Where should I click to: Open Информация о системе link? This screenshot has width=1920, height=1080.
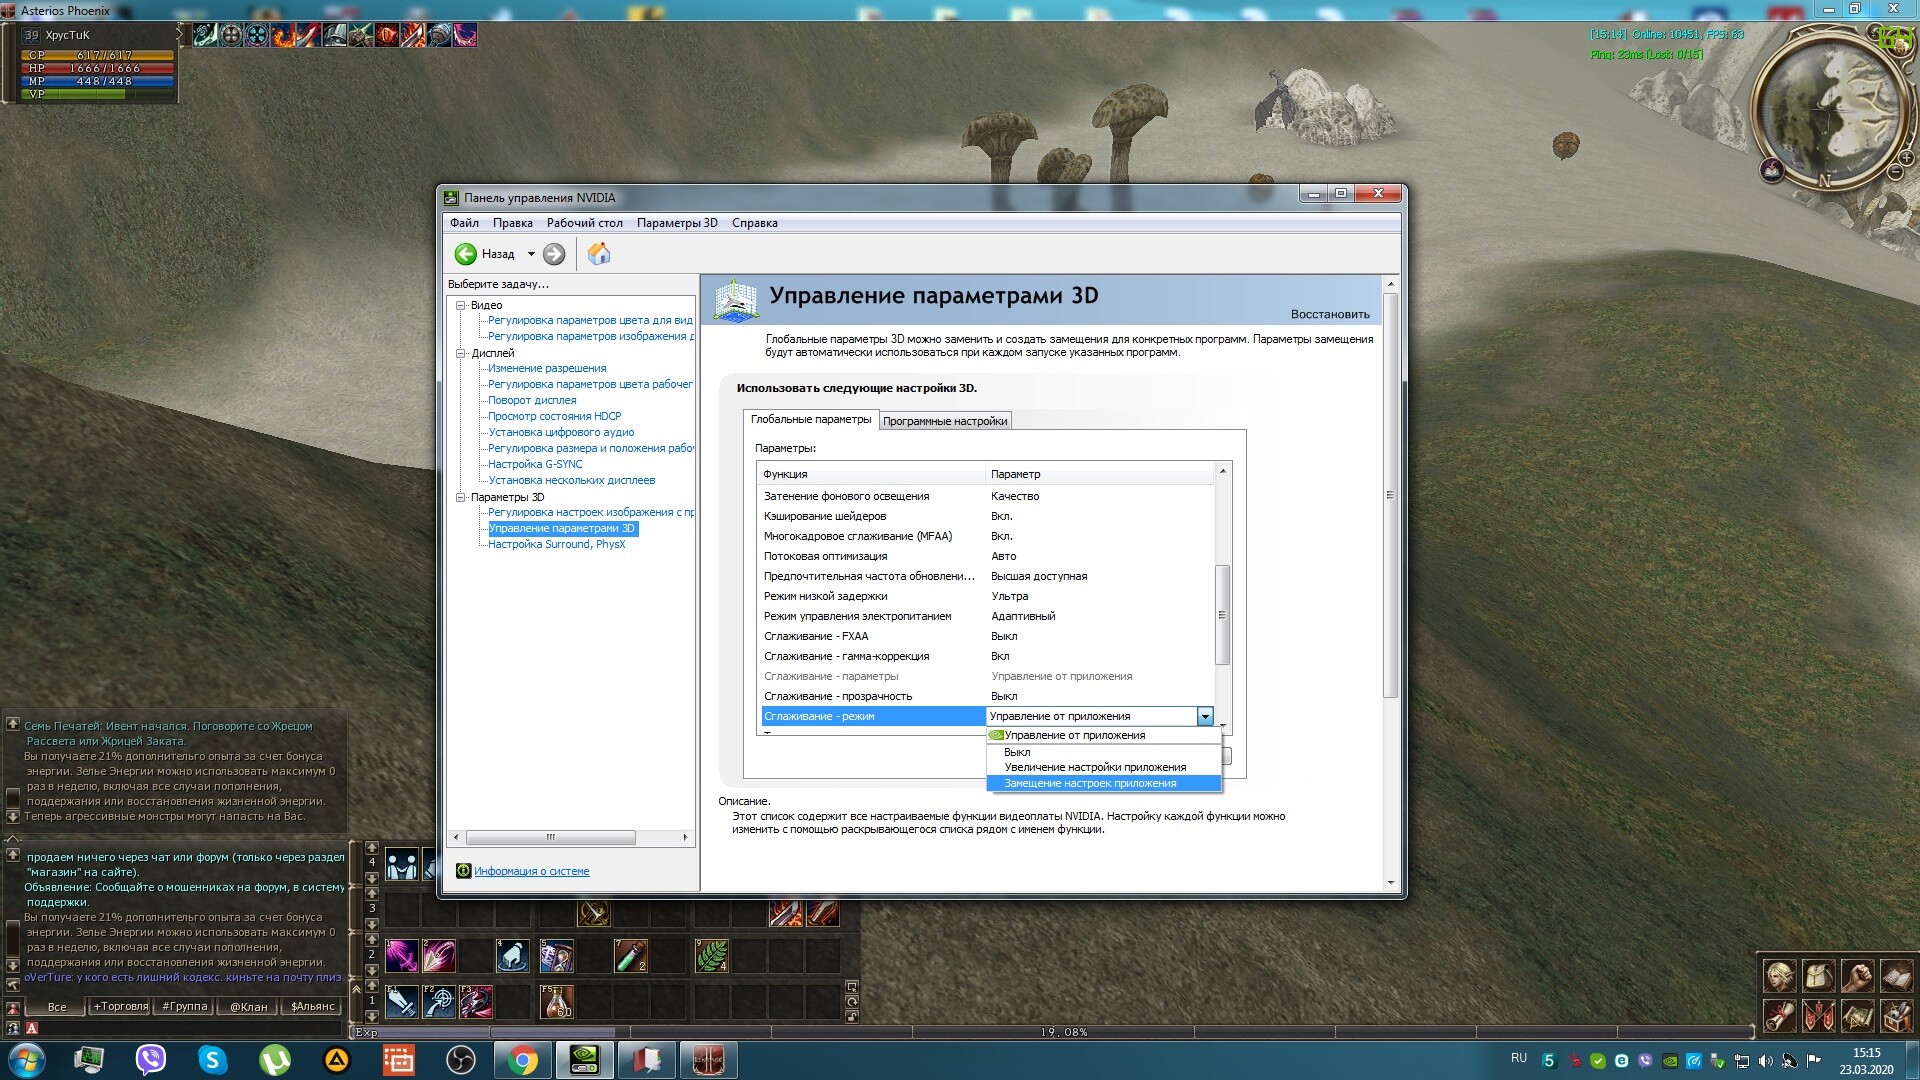[531, 871]
